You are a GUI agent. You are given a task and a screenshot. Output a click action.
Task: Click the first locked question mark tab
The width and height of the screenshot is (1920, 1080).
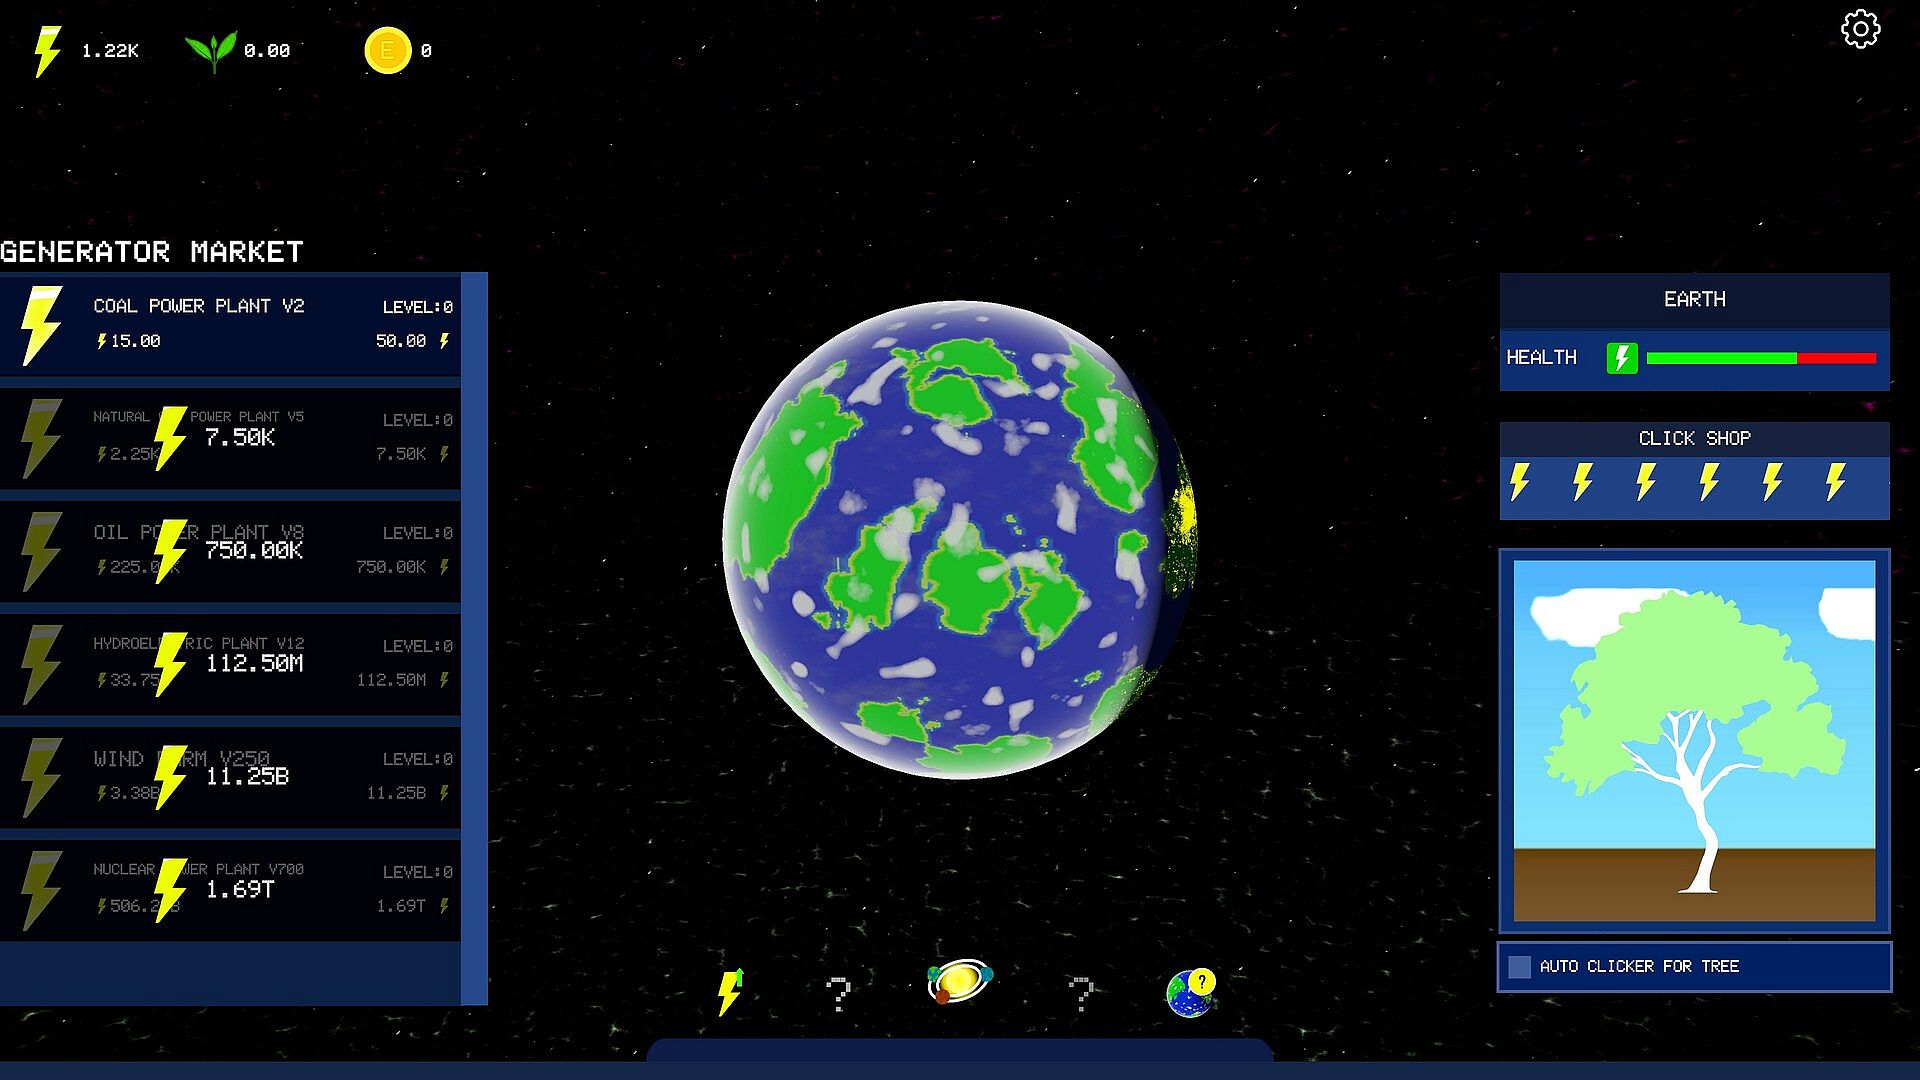(838, 994)
